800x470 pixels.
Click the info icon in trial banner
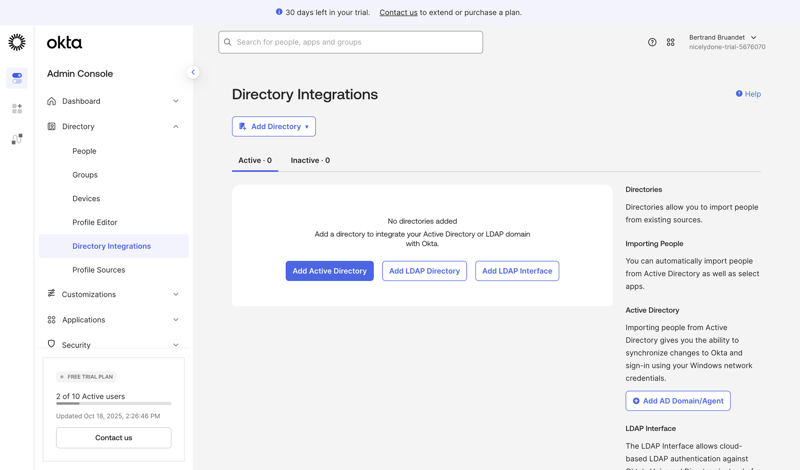279,12
